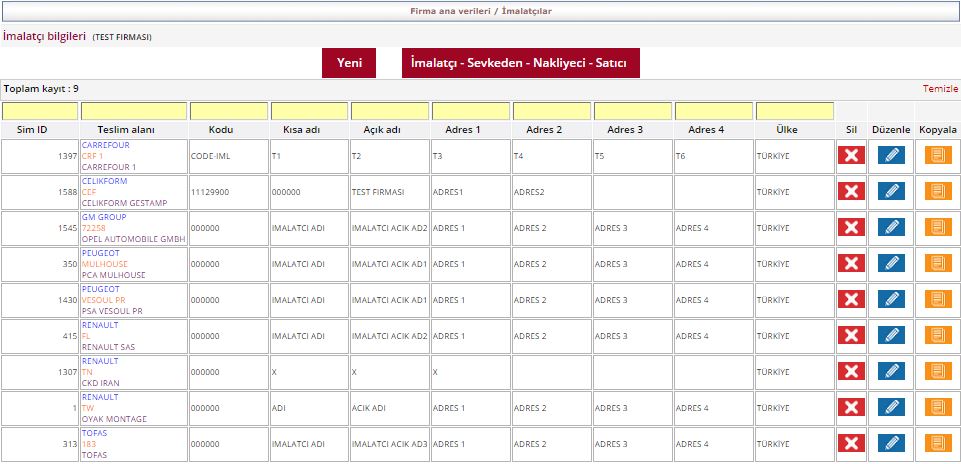Edit the RENAULT OYAK MONTAGE row
This screenshot has height=464, width=961.
click(x=890, y=407)
